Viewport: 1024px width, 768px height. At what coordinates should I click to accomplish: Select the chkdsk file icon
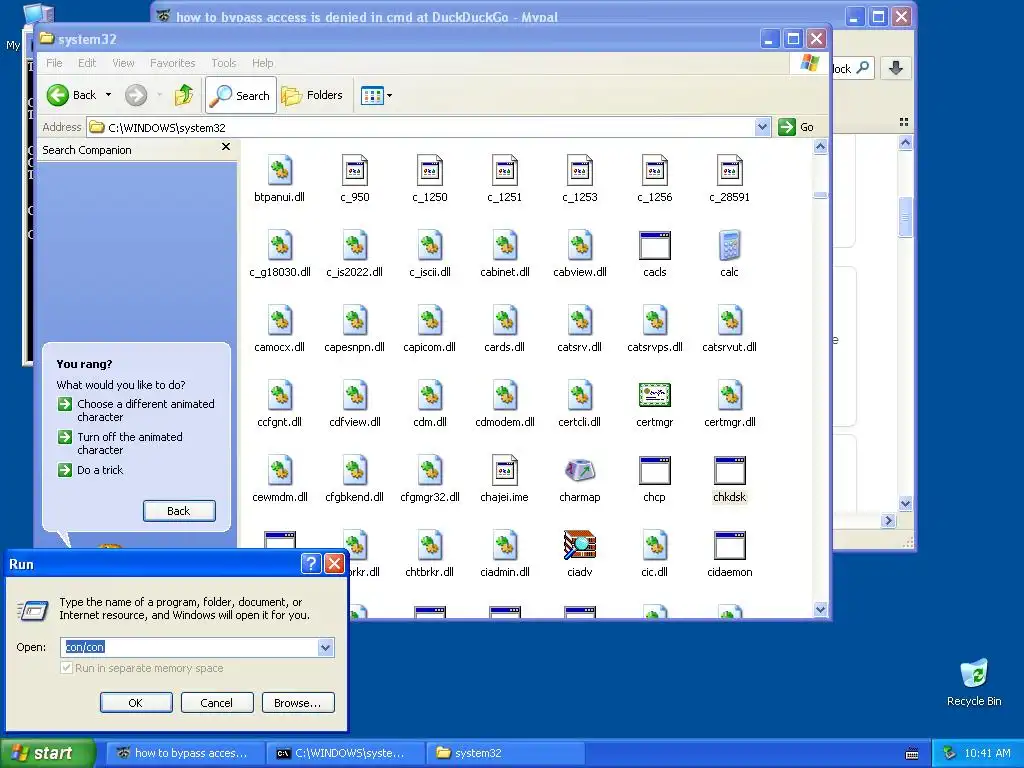point(729,471)
